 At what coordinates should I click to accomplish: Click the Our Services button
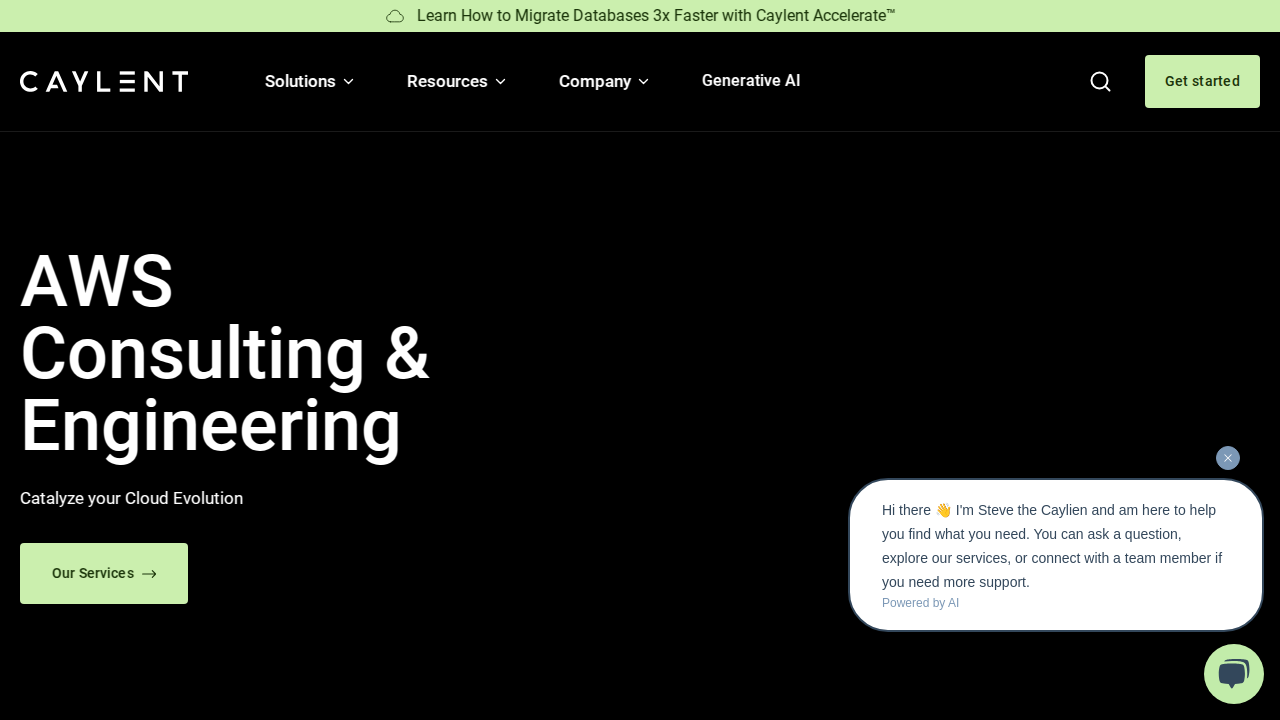[104, 573]
